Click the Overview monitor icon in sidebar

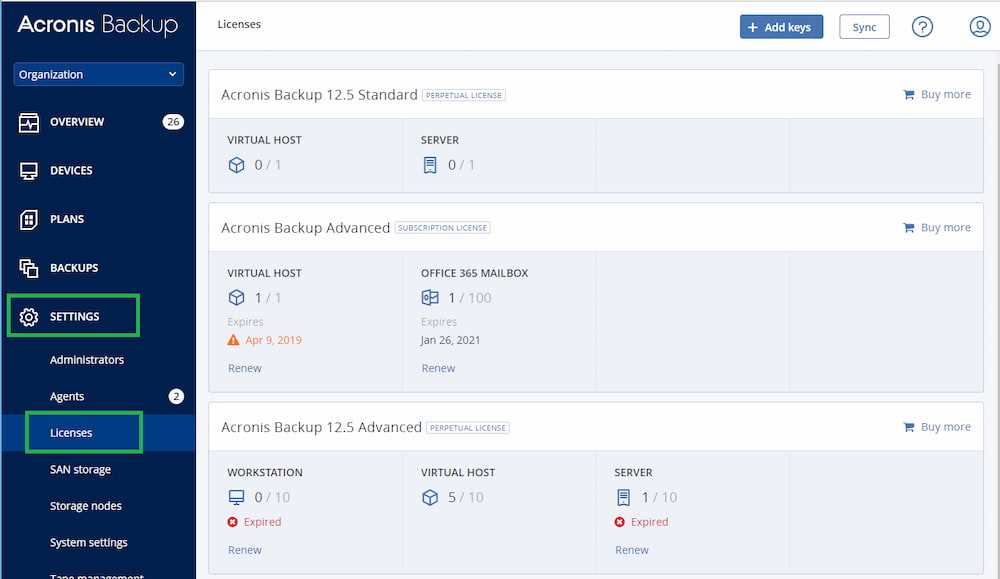coord(29,122)
